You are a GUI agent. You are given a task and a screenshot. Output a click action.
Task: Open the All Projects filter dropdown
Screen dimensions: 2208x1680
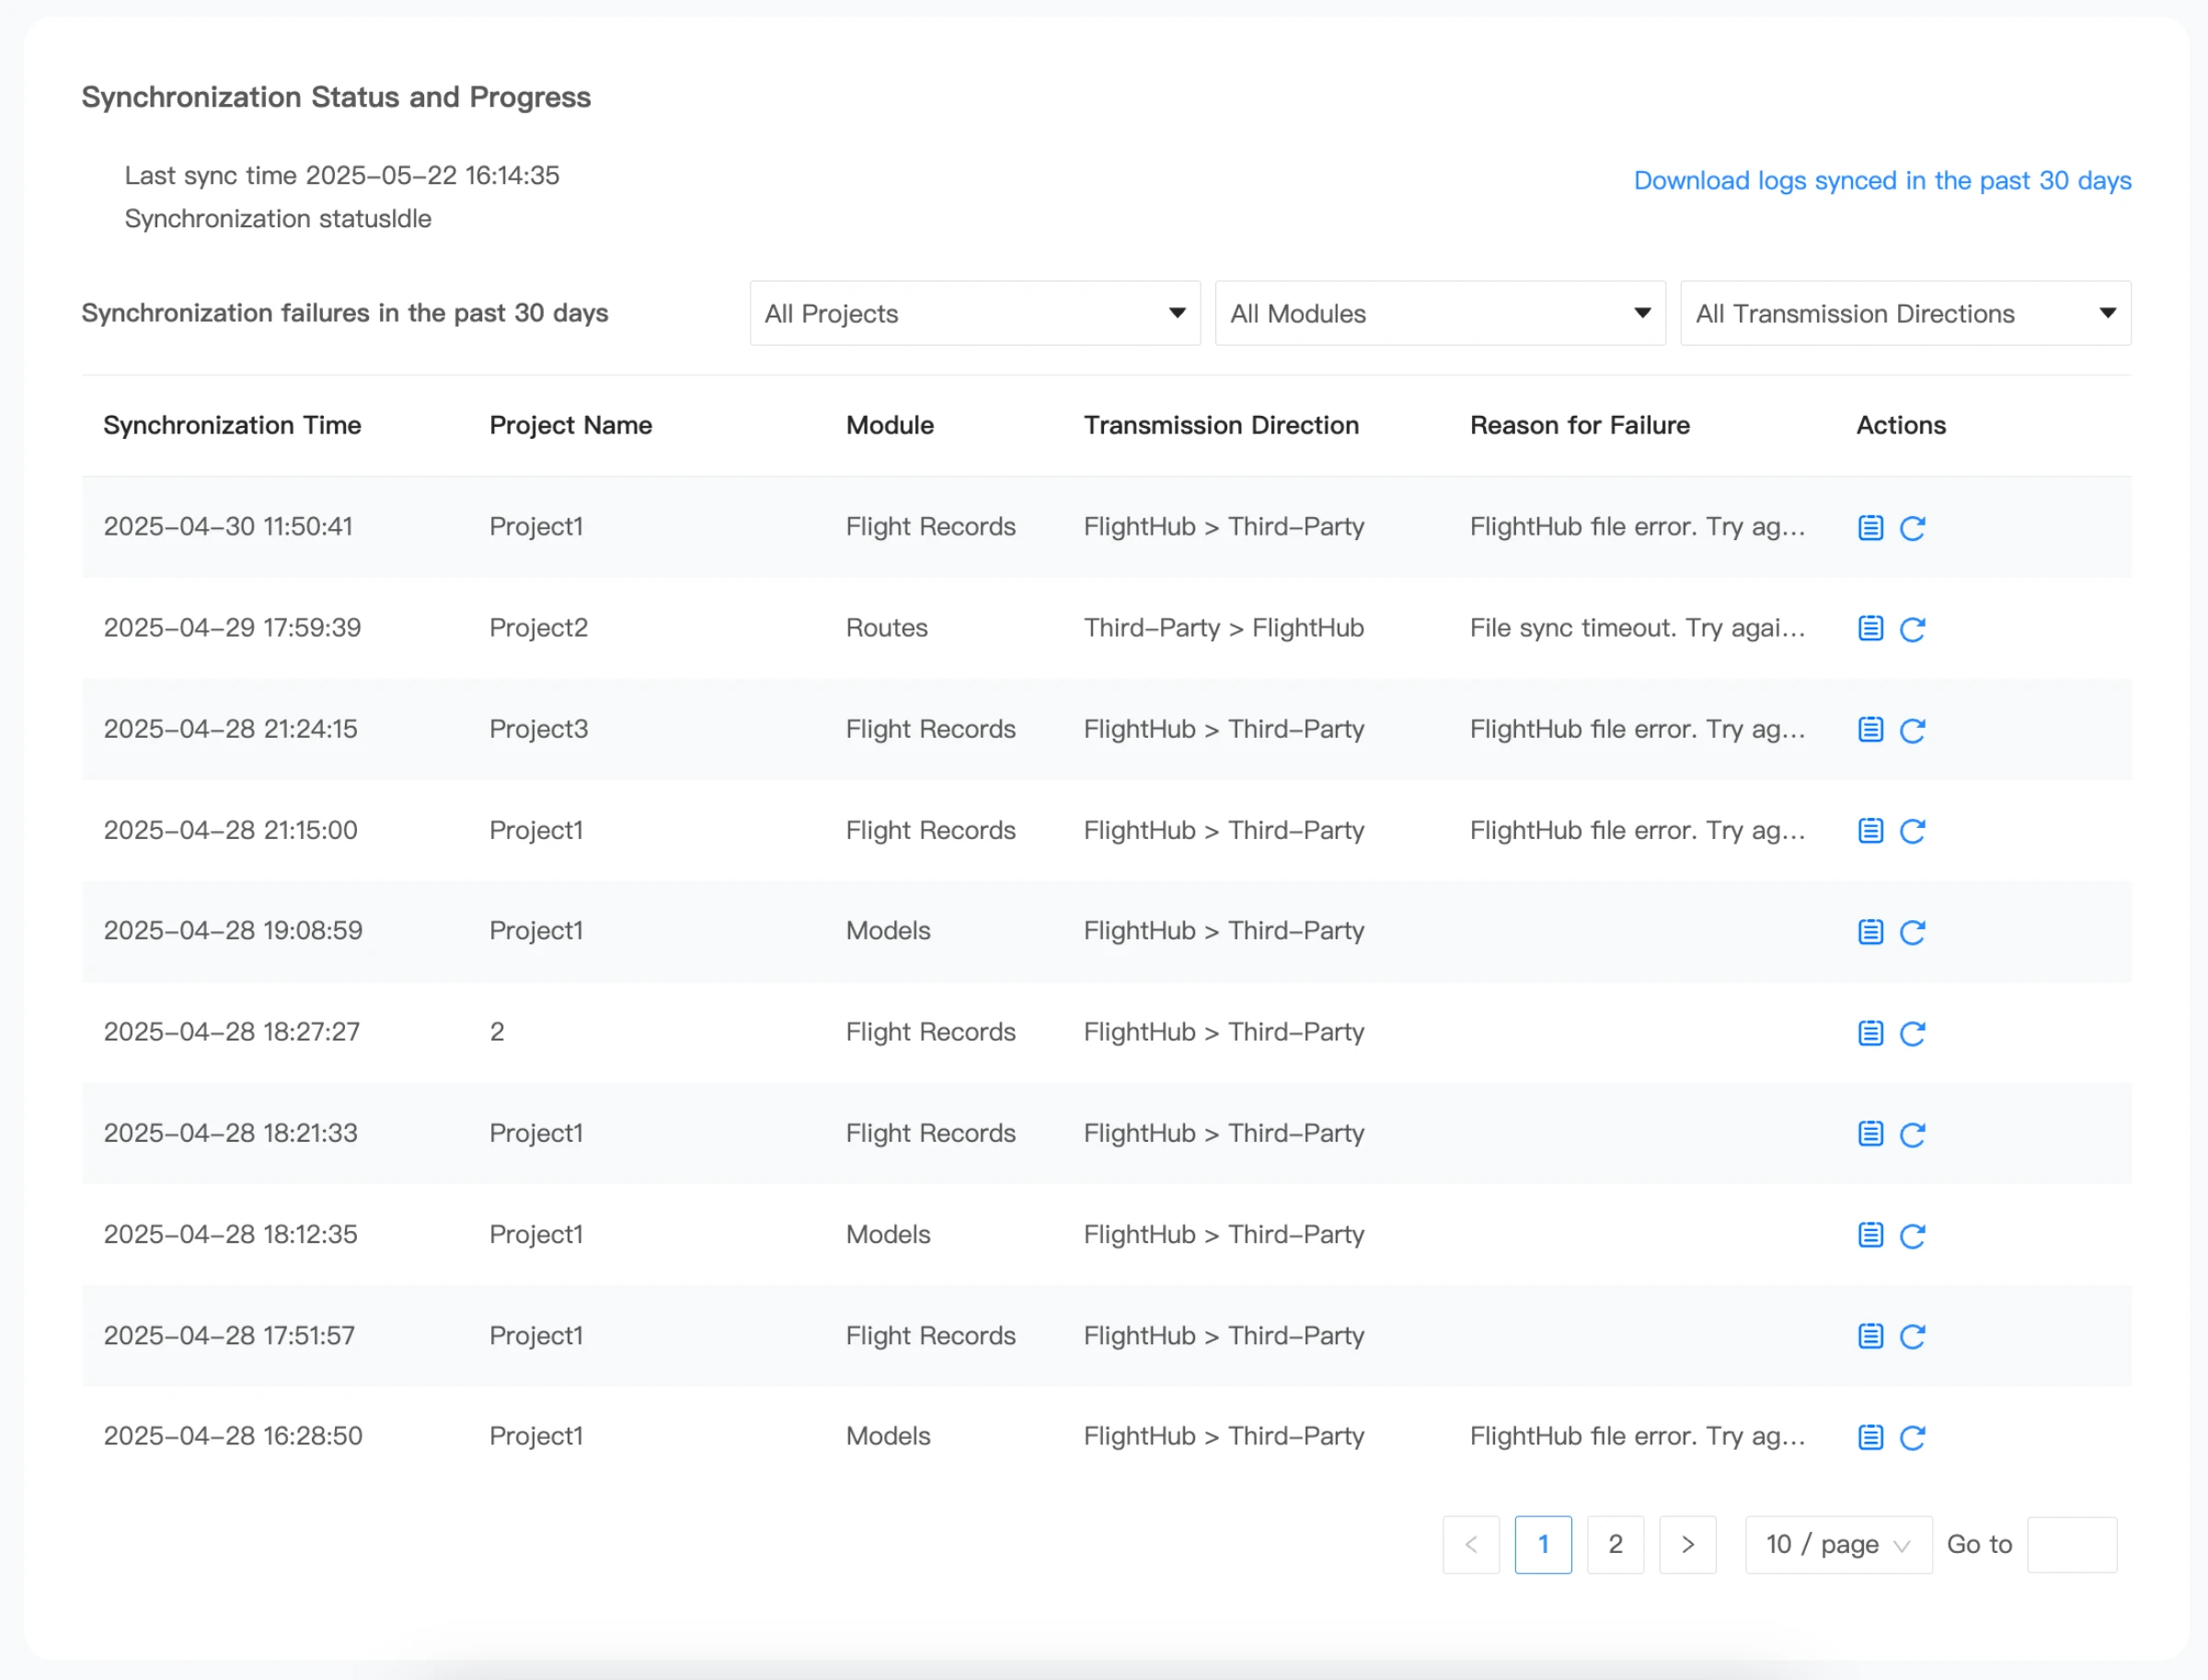coord(975,313)
